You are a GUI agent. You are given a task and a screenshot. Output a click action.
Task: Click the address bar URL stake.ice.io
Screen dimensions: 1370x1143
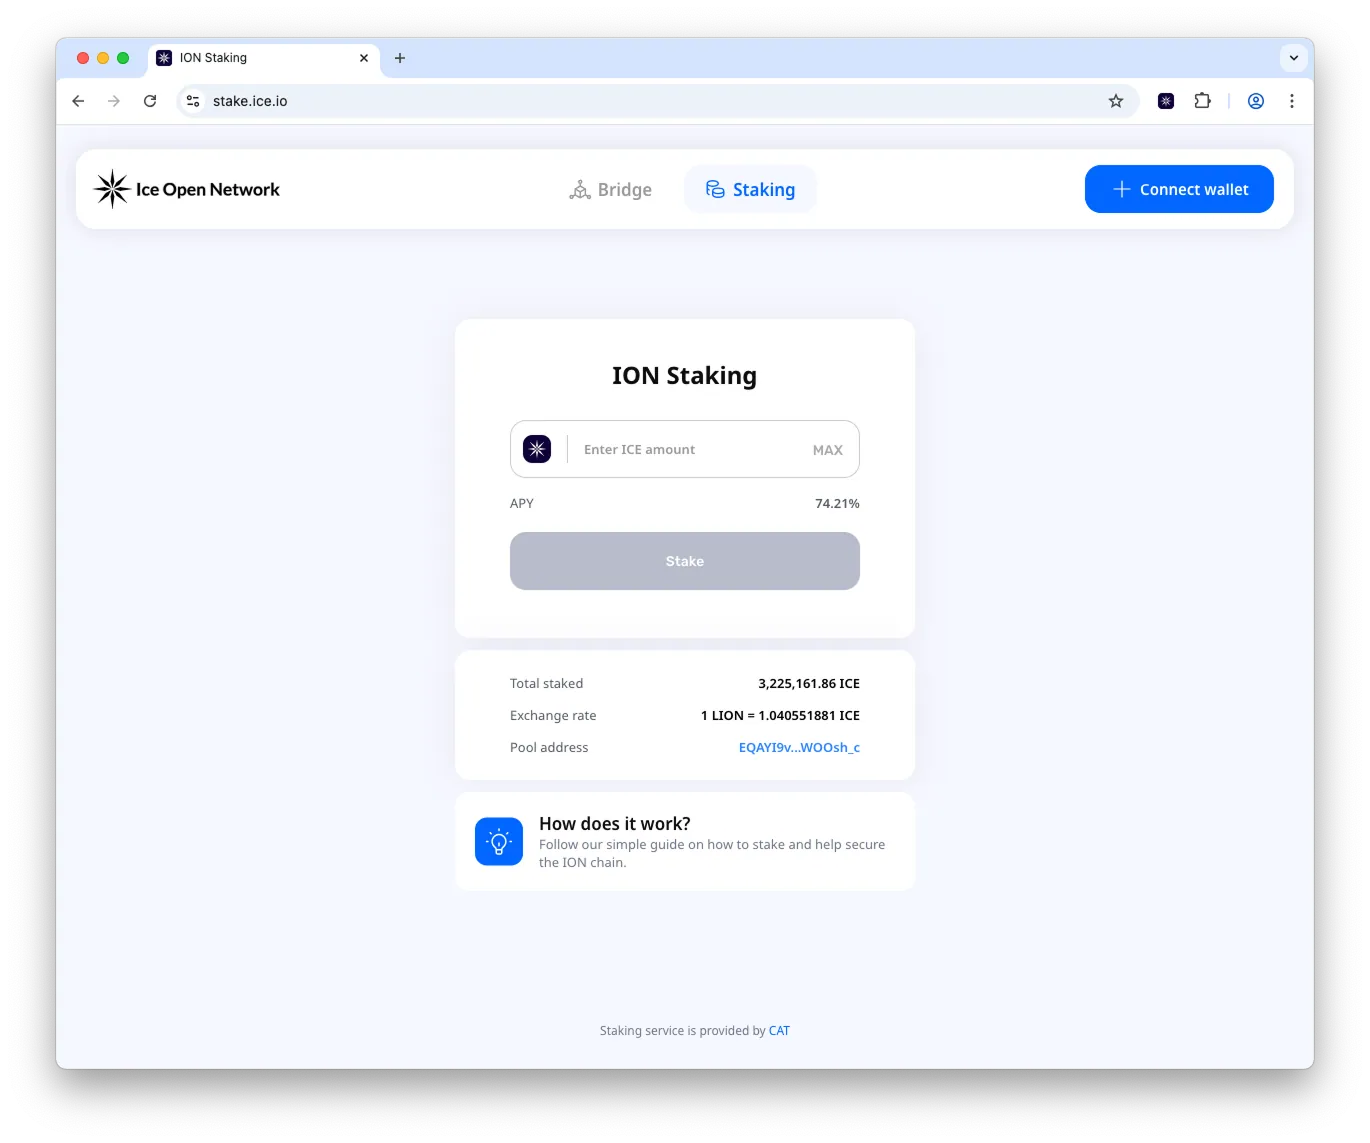click(250, 101)
